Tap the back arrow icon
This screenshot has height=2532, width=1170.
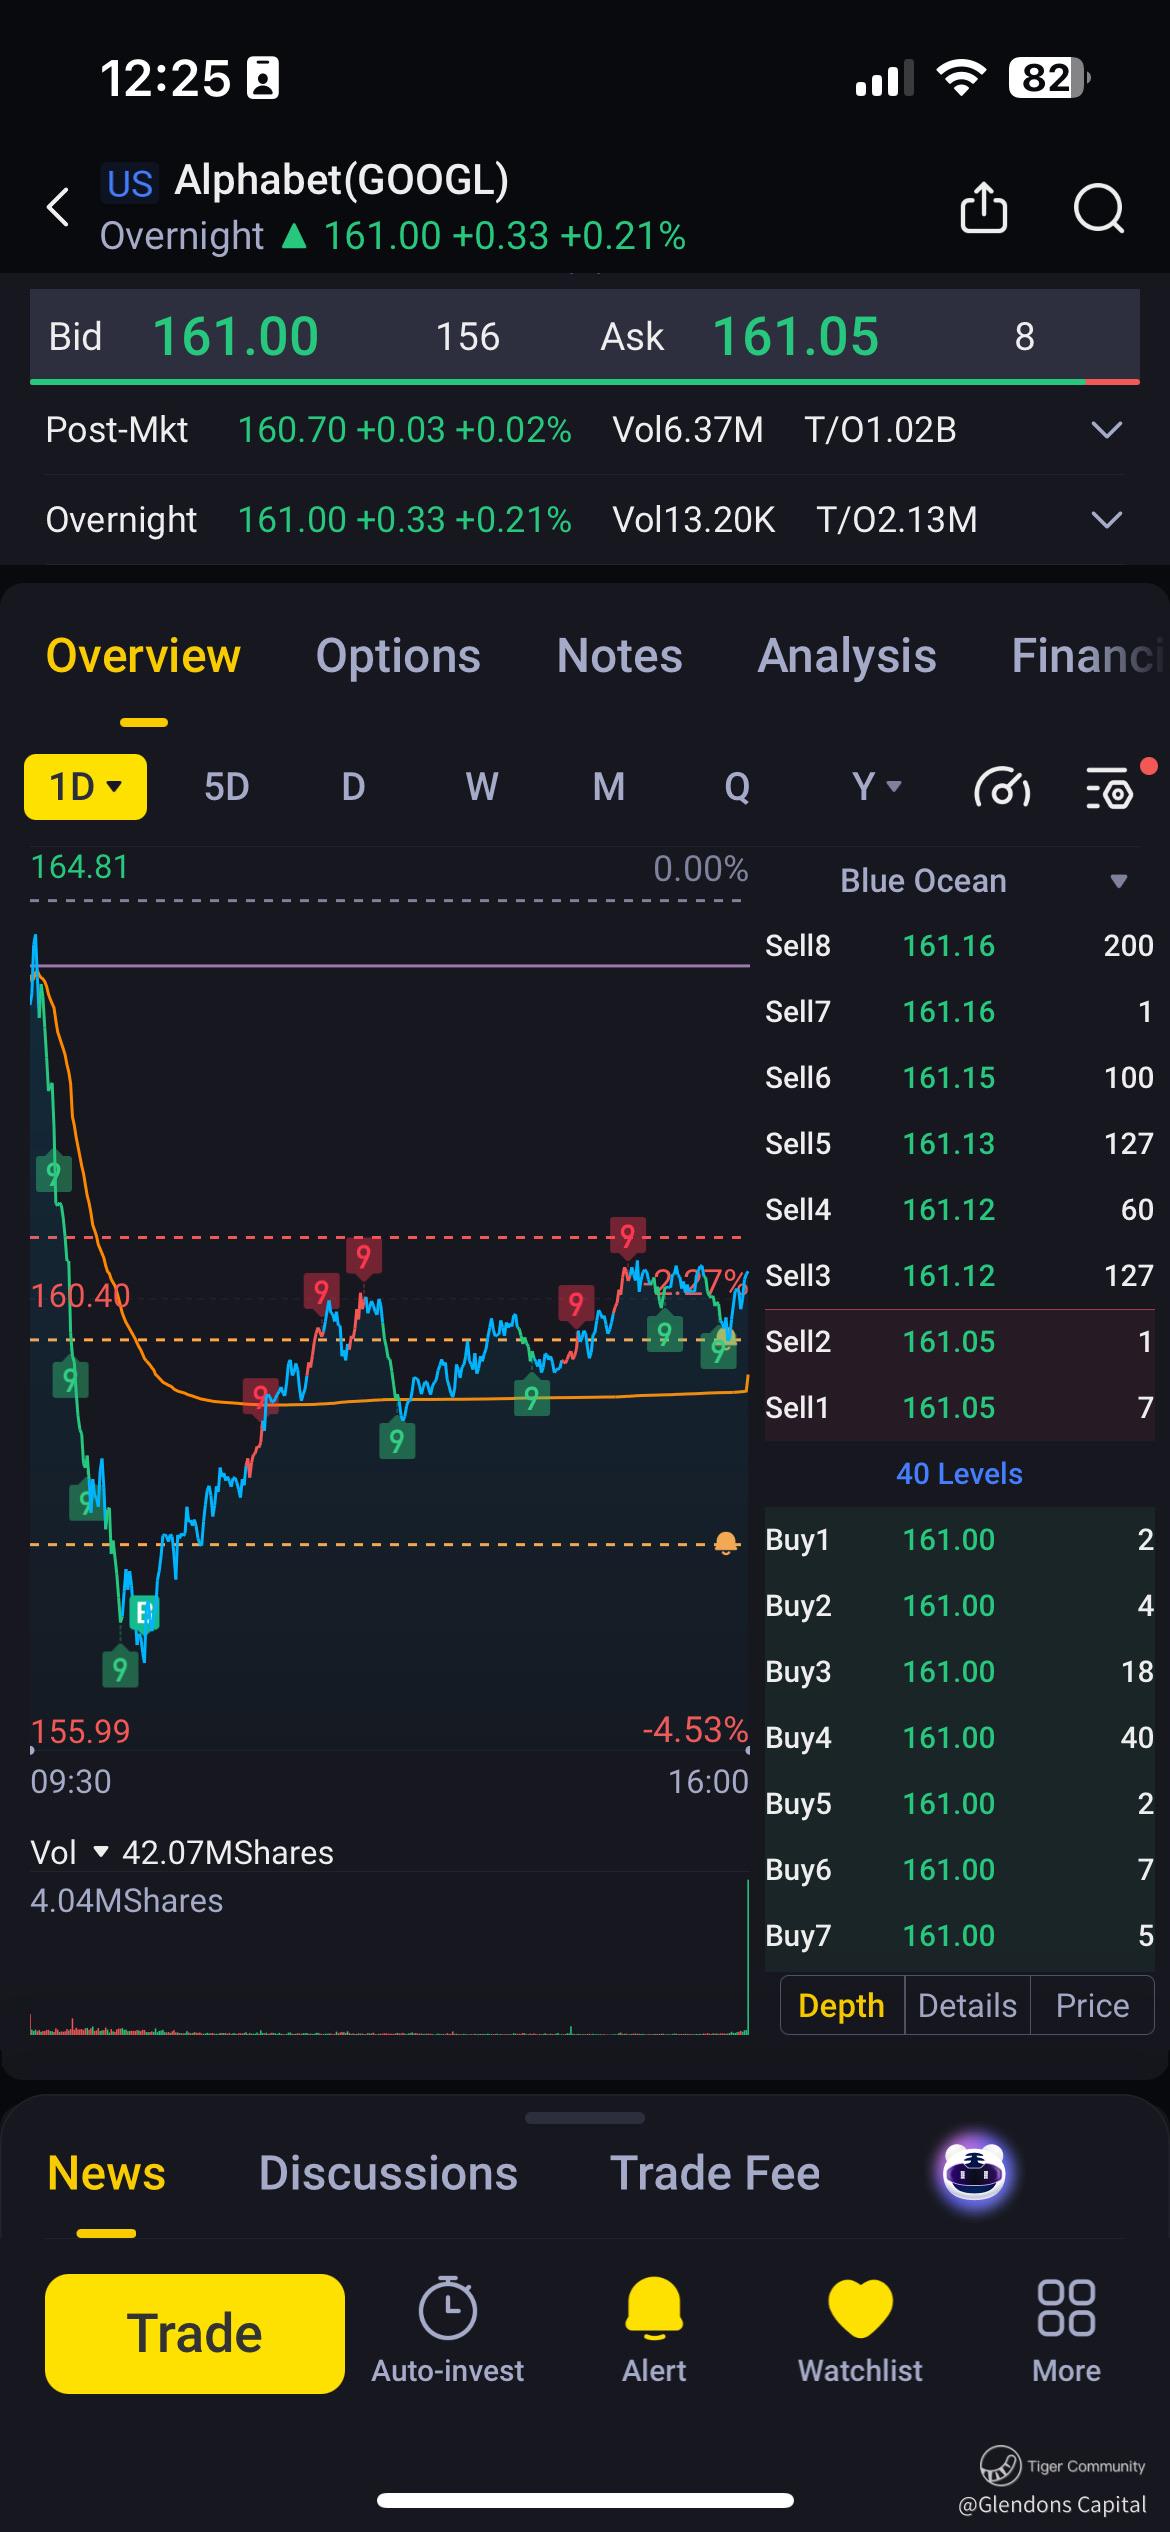[x=58, y=207]
